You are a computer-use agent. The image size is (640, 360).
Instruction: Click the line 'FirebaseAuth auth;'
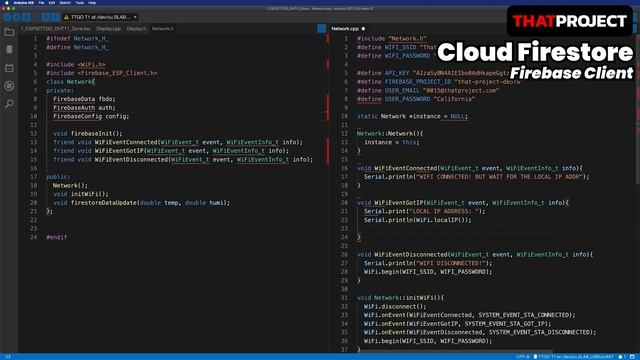click(84, 108)
